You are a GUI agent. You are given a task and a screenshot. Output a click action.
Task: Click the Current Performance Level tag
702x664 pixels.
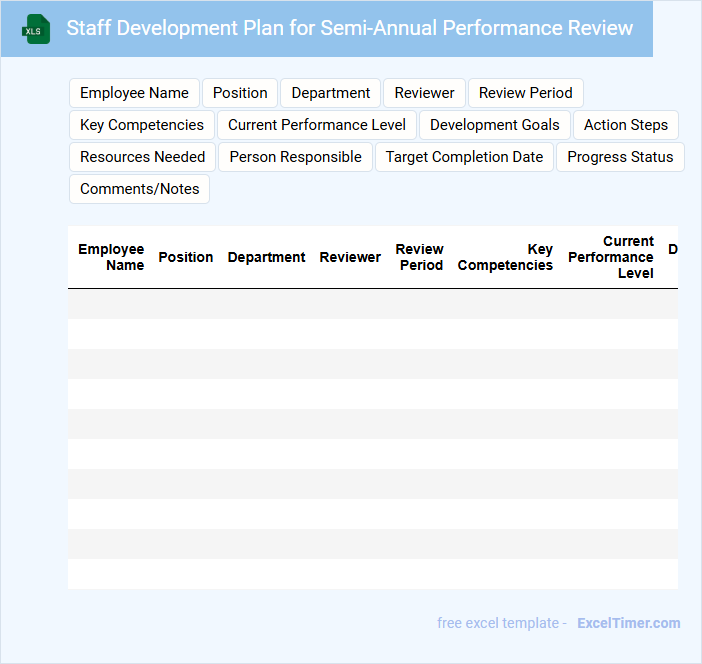pyautogui.click(x=316, y=125)
